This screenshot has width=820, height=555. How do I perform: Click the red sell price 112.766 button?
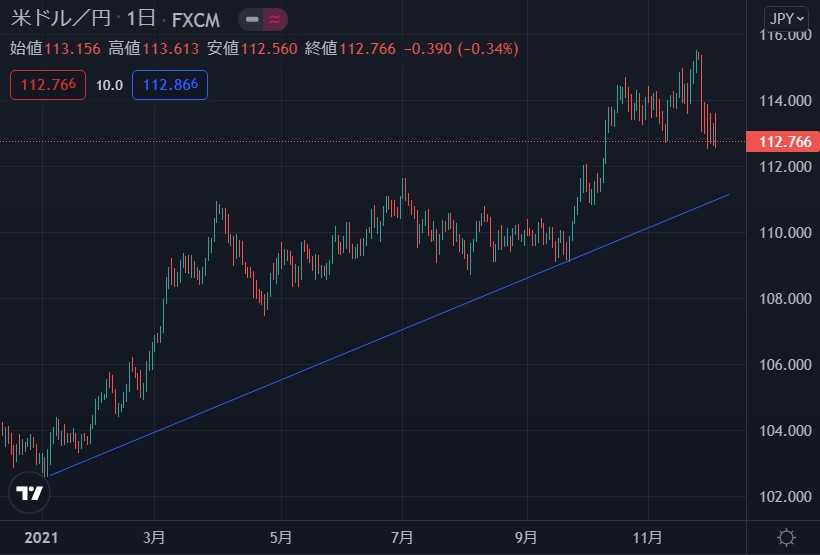[48, 85]
